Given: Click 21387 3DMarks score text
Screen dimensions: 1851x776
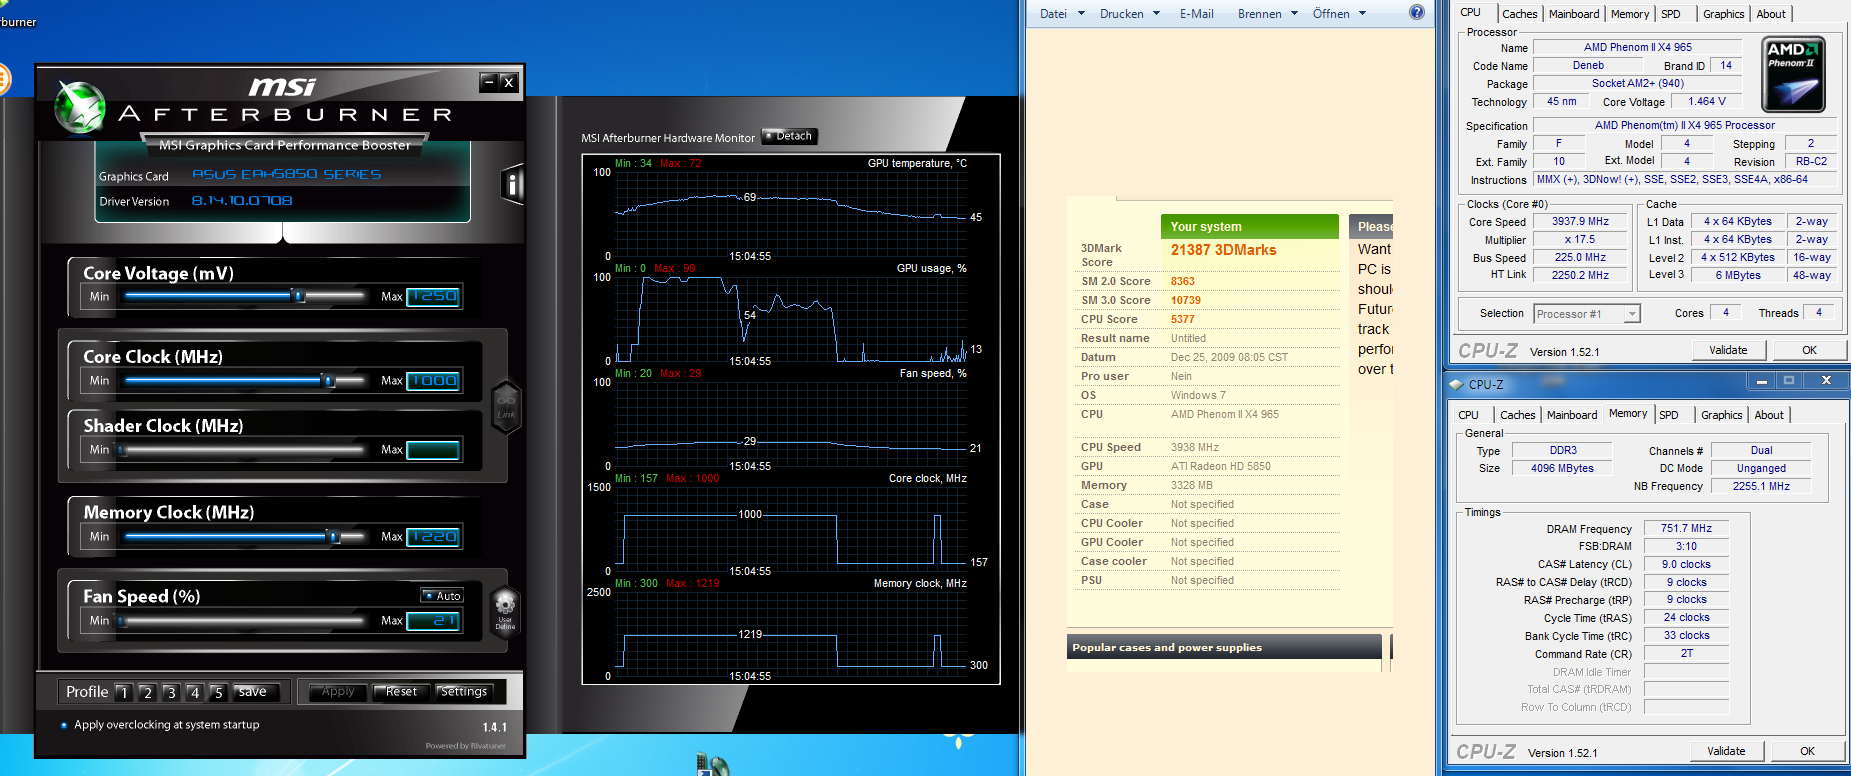Looking at the screenshot, I should tap(1223, 250).
